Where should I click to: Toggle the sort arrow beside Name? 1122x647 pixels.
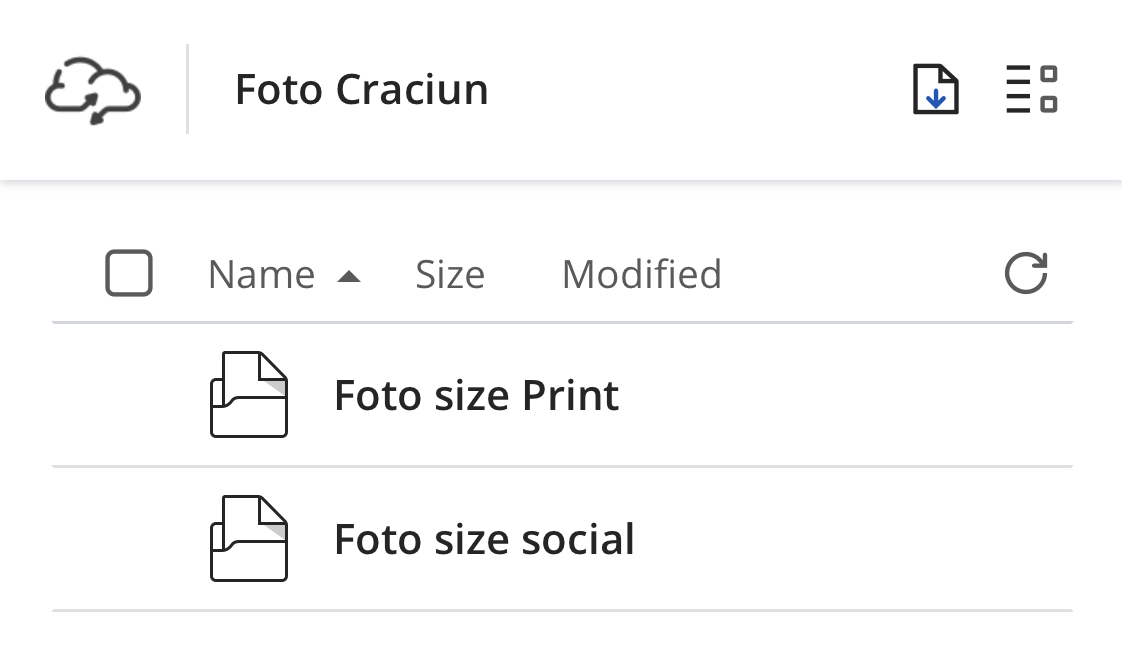tap(348, 276)
